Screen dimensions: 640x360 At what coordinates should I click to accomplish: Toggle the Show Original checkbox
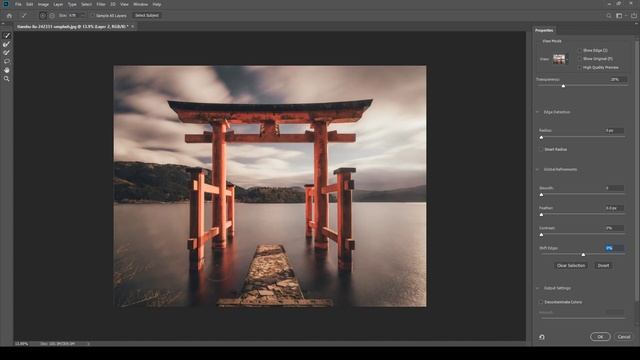point(580,59)
